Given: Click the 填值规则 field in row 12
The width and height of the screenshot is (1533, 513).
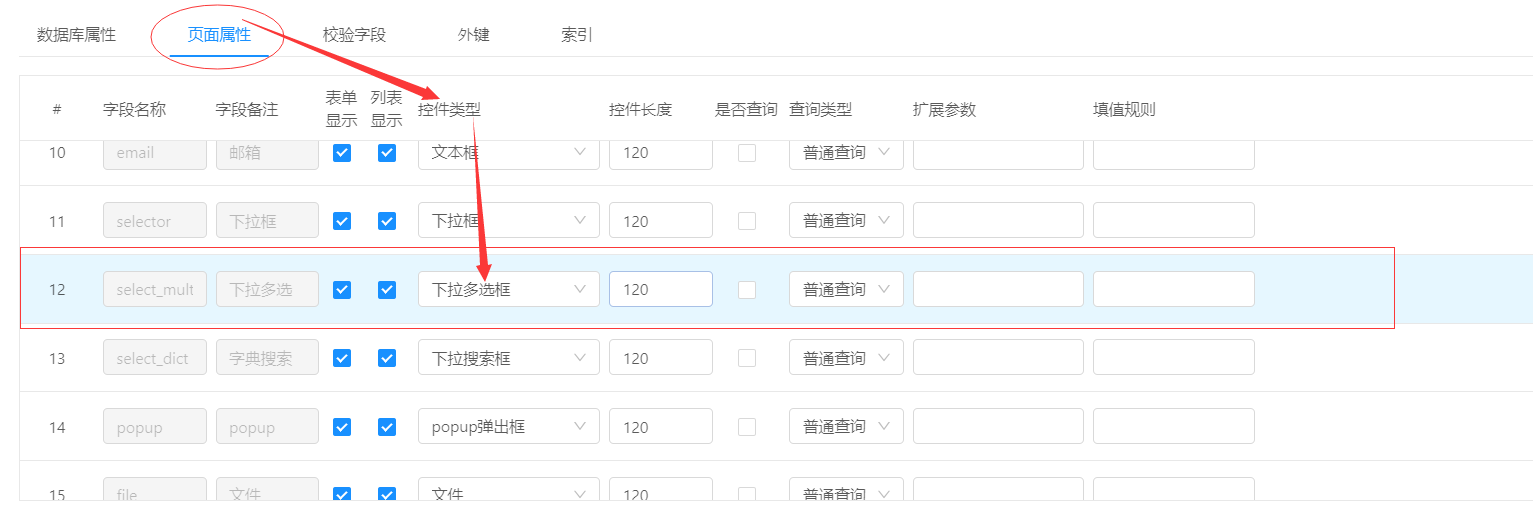Looking at the screenshot, I should [x=1174, y=289].
